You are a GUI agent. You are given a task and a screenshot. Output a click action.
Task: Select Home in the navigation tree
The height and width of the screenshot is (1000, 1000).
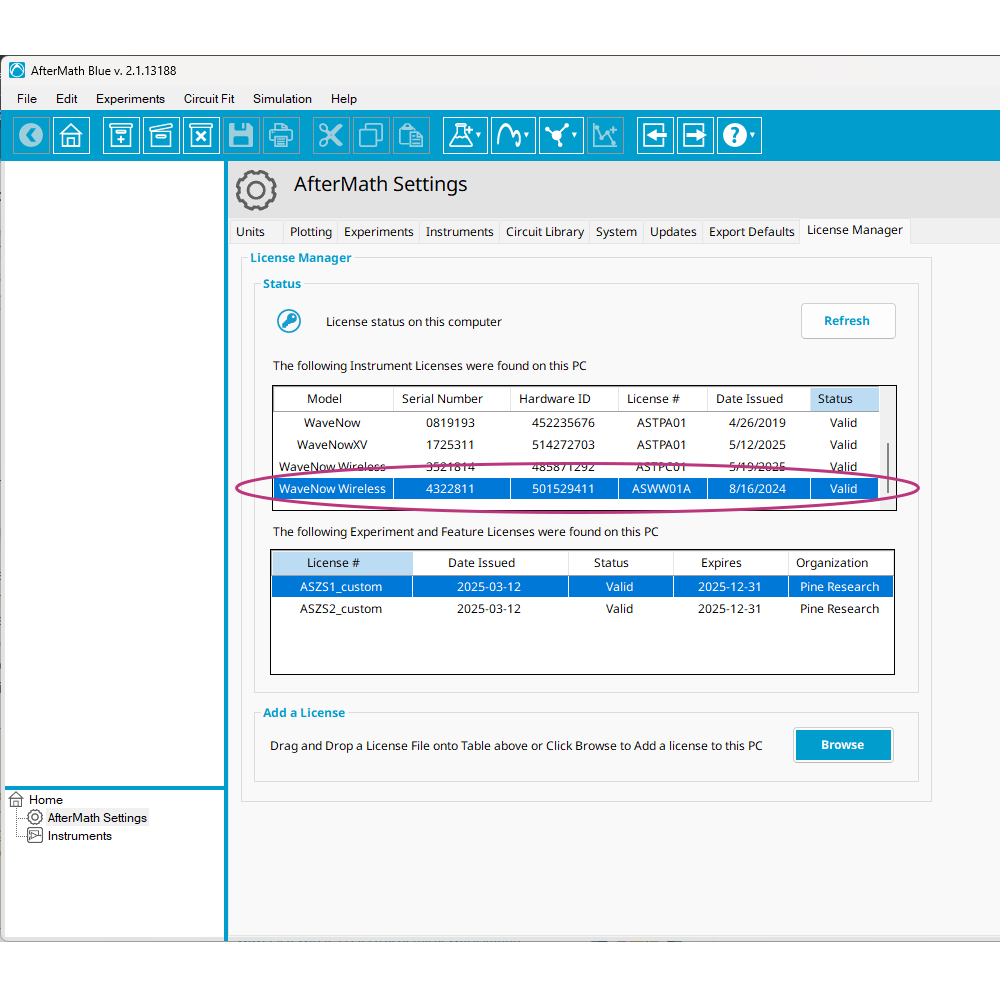(46, 800)
